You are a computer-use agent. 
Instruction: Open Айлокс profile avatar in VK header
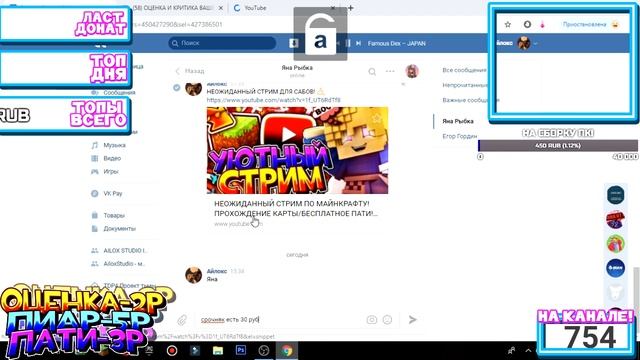tap(524, 43)
